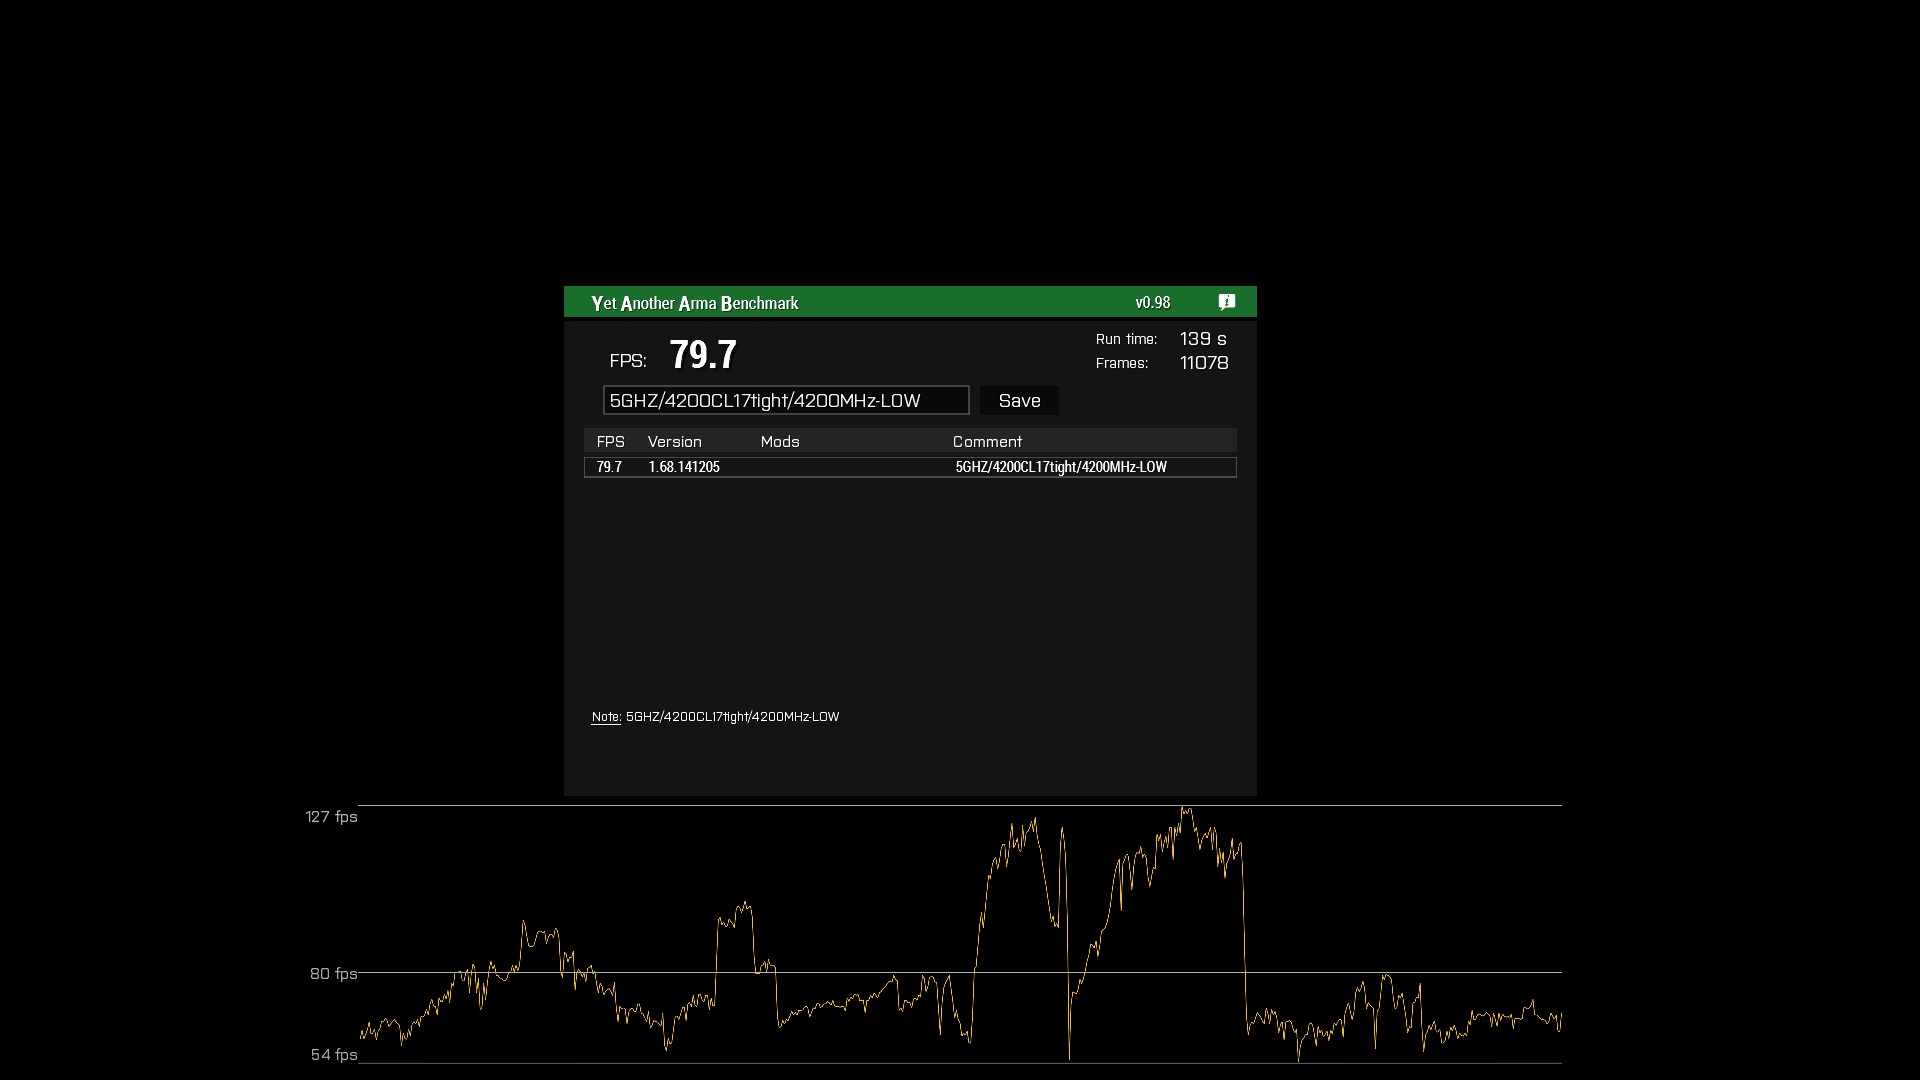Click the large 79.7 FPS value
Screen dimensions: 1920x1080
click(702, 355)
